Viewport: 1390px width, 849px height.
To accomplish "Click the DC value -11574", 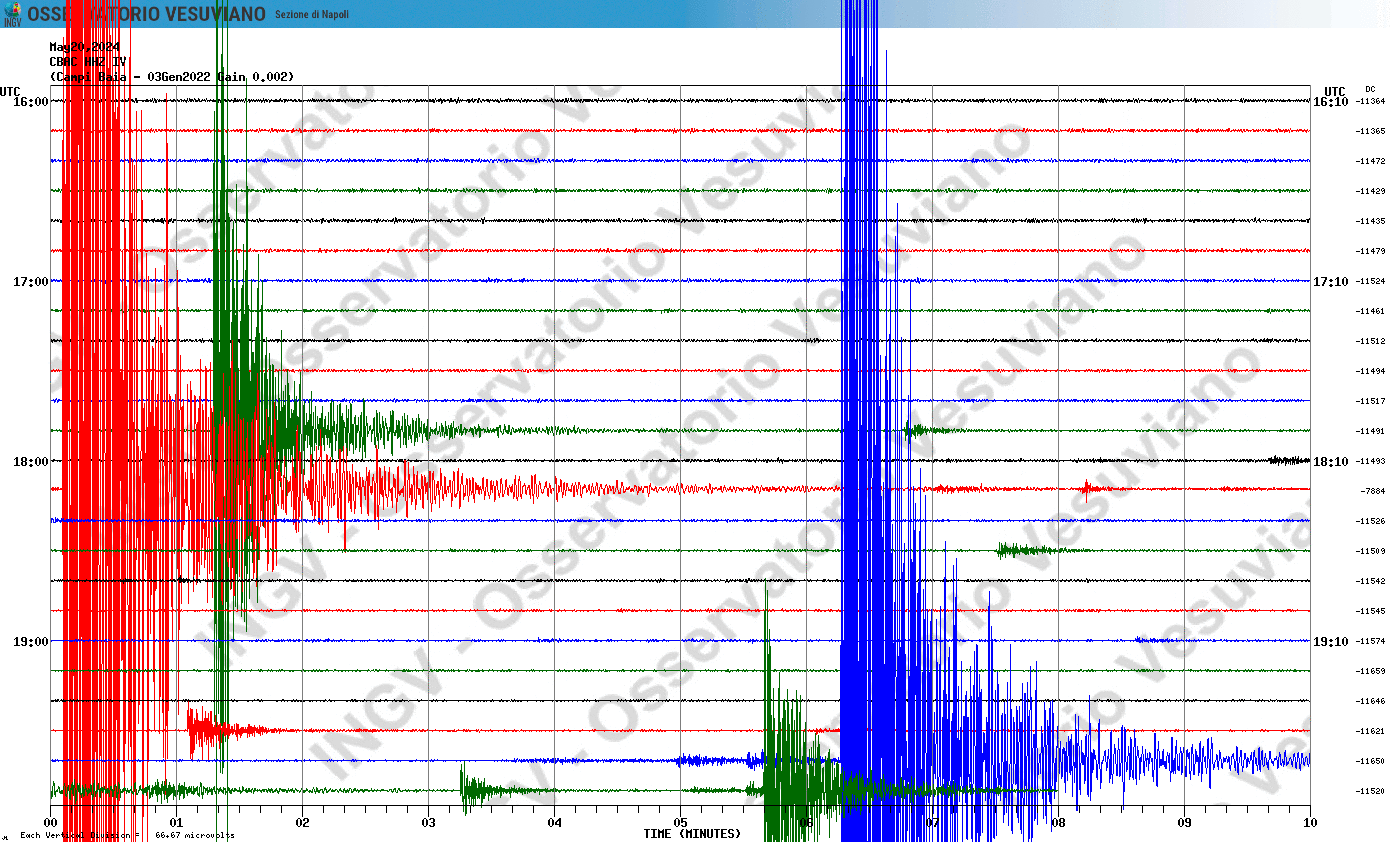I will 1370,641.
